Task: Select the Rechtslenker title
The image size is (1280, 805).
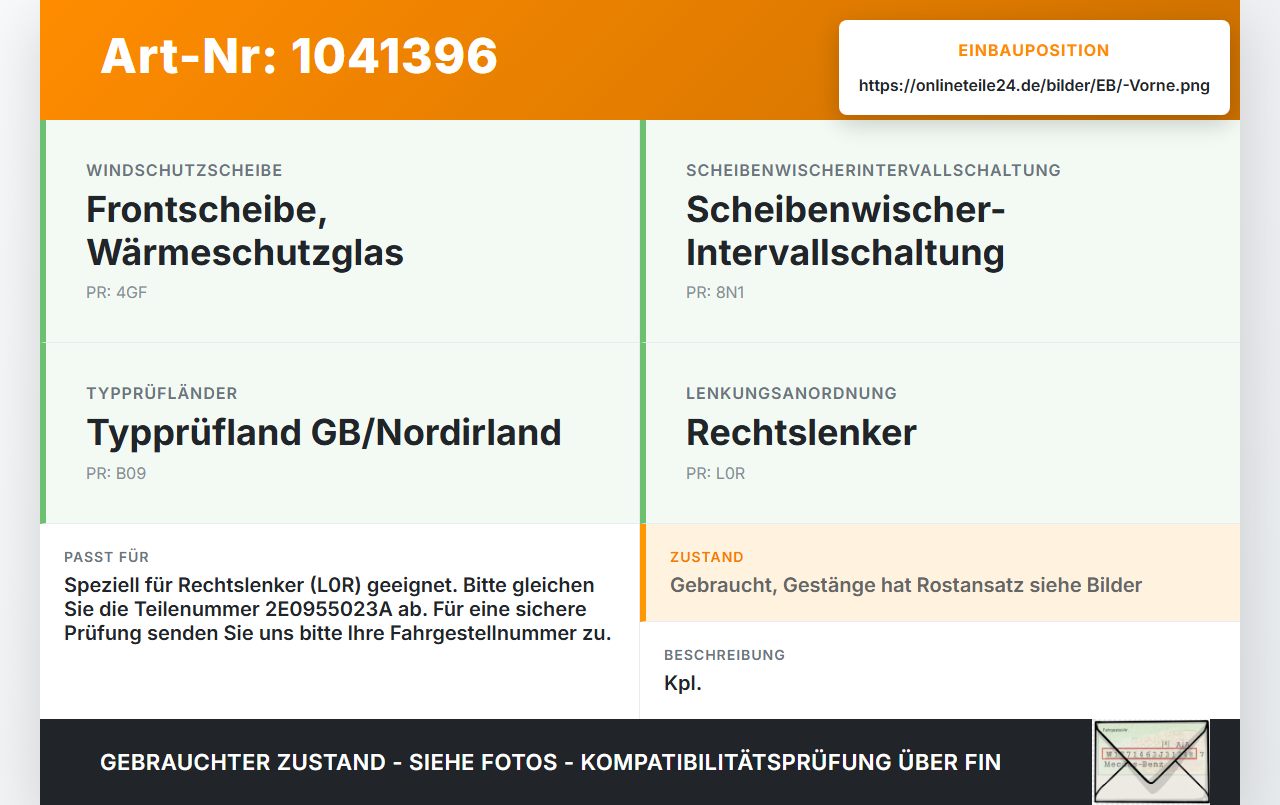Action: [x=801, y=433]
